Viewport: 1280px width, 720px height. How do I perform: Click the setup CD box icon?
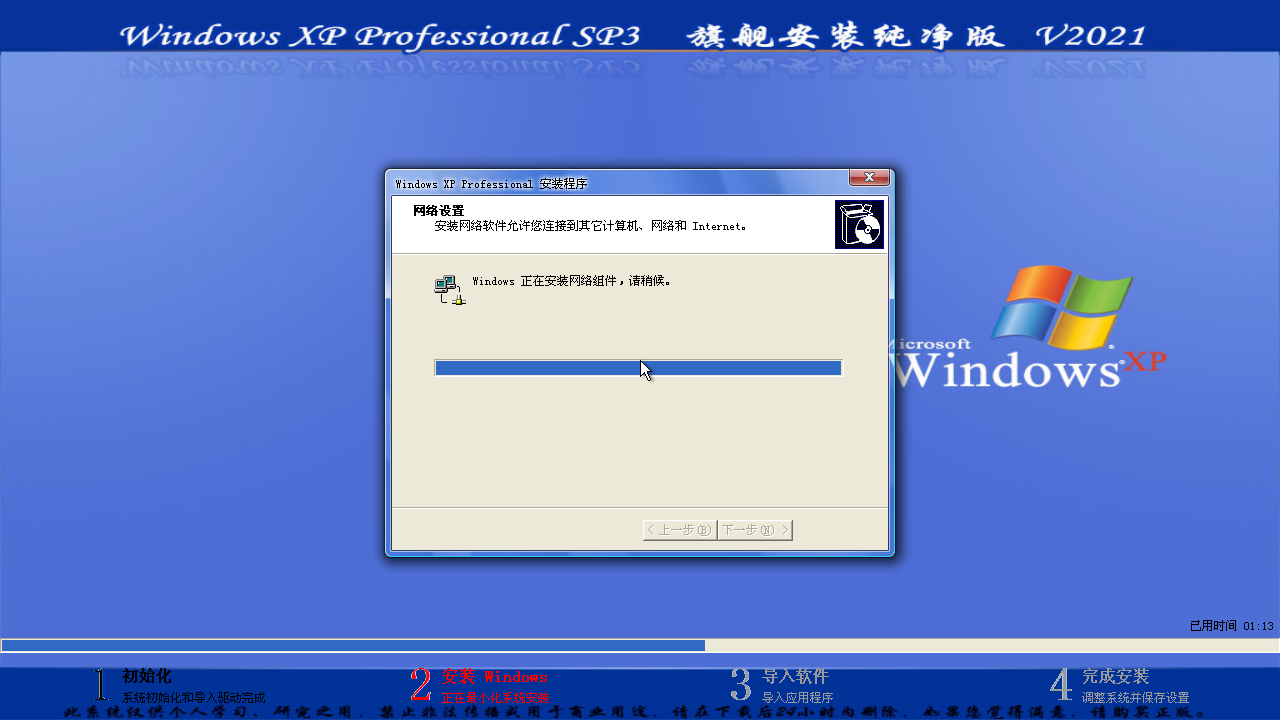(859, 225)
